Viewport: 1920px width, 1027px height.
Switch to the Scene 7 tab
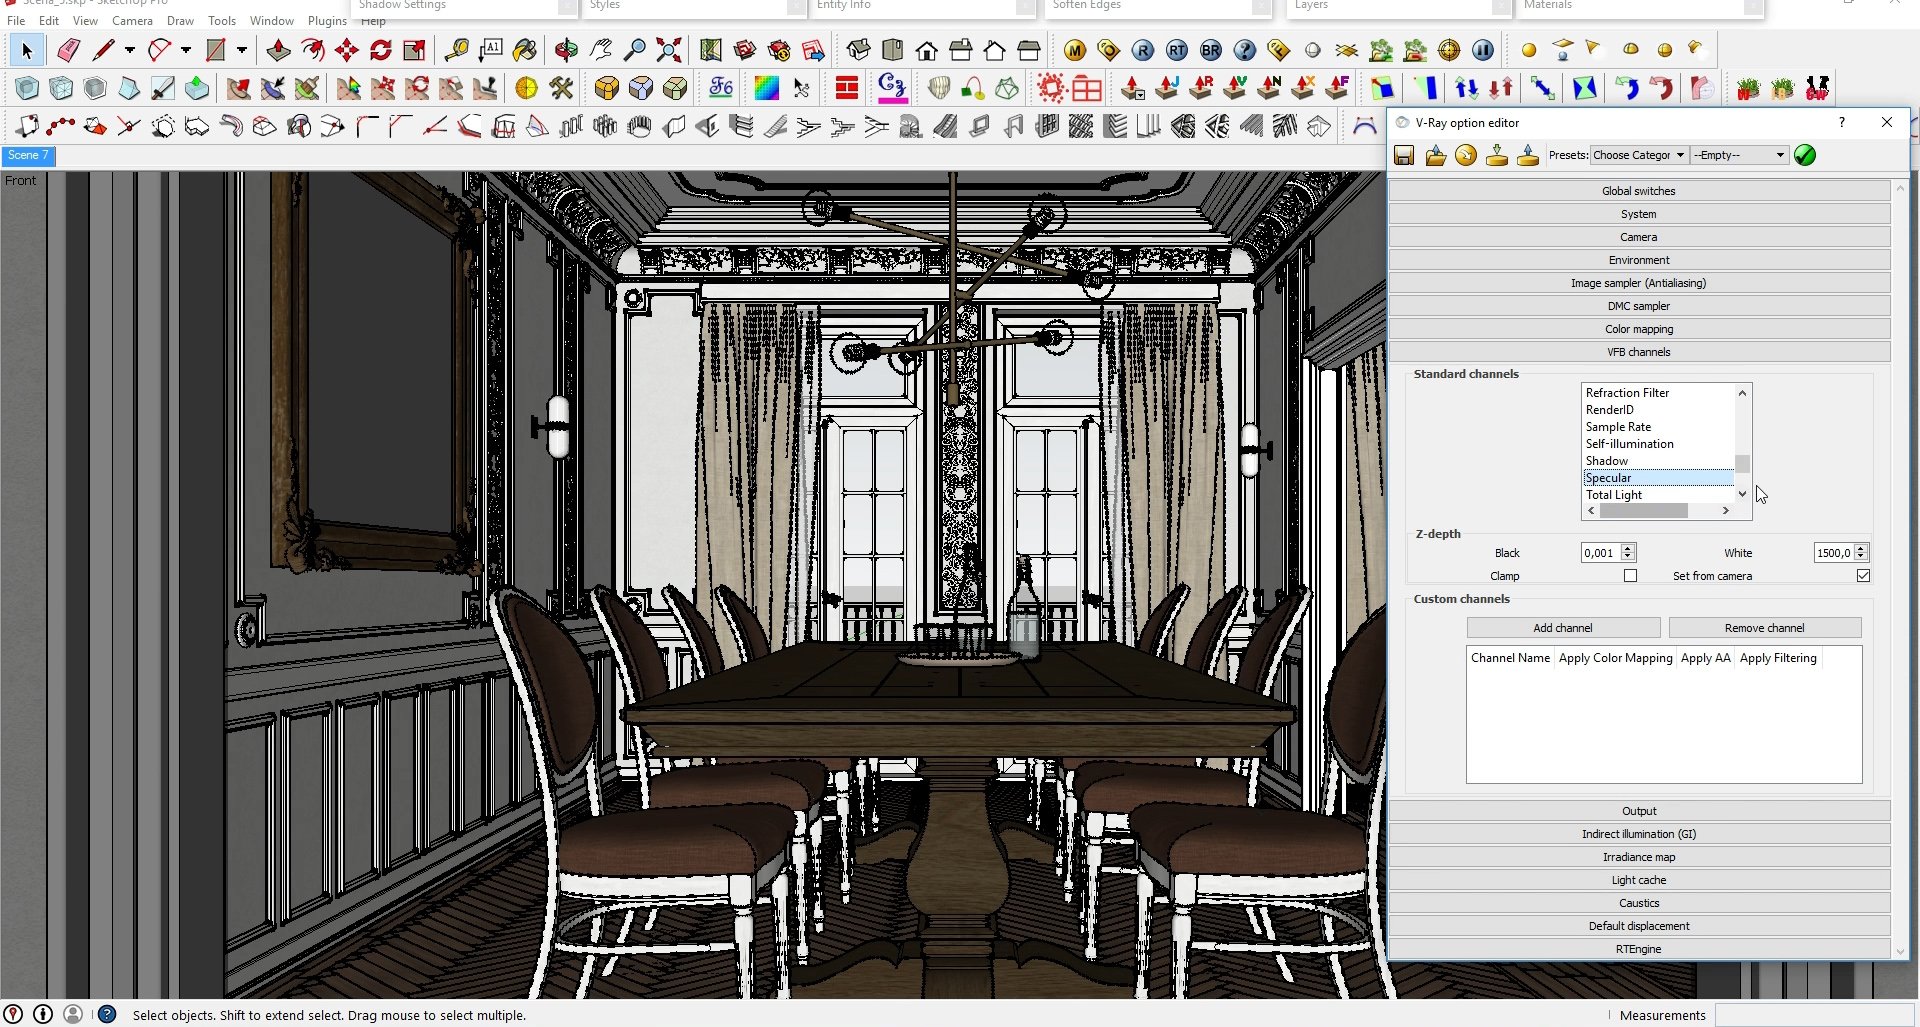pos(27,156)
